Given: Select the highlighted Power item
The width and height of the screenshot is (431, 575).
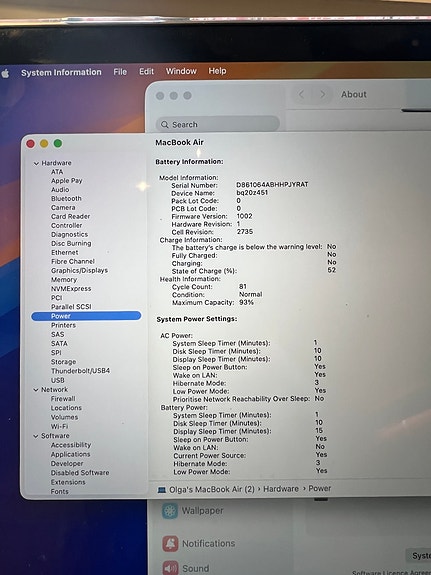Looking at the screenshot, I should [x=86, y=316].
